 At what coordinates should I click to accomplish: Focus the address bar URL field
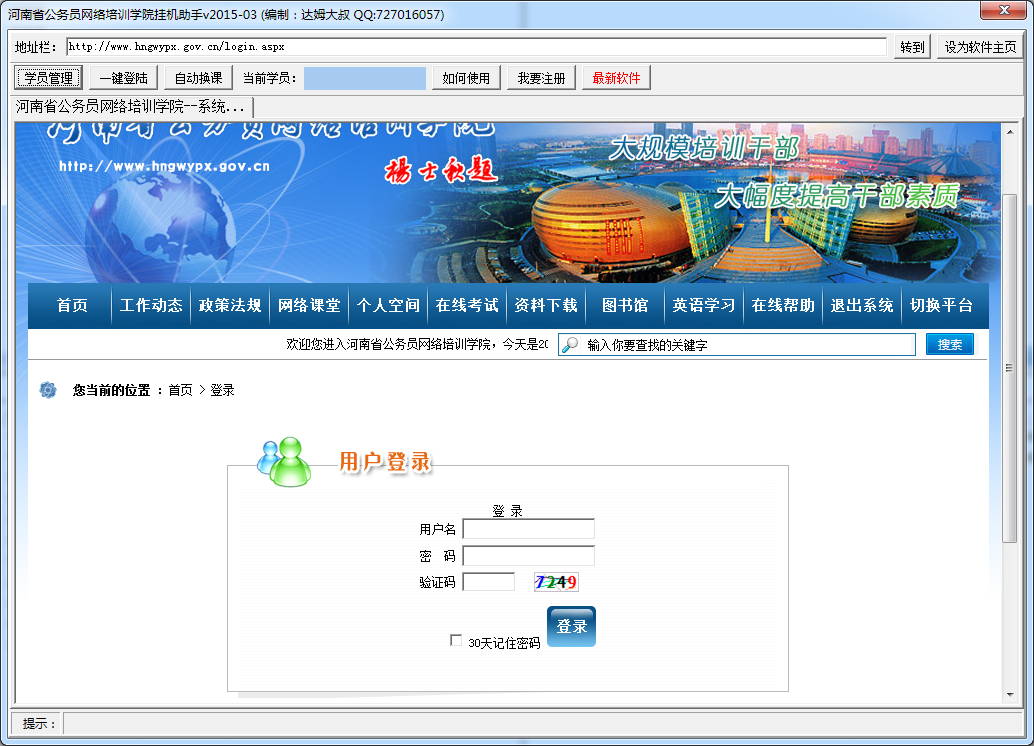pyautogui.click(x=476, y=47)
